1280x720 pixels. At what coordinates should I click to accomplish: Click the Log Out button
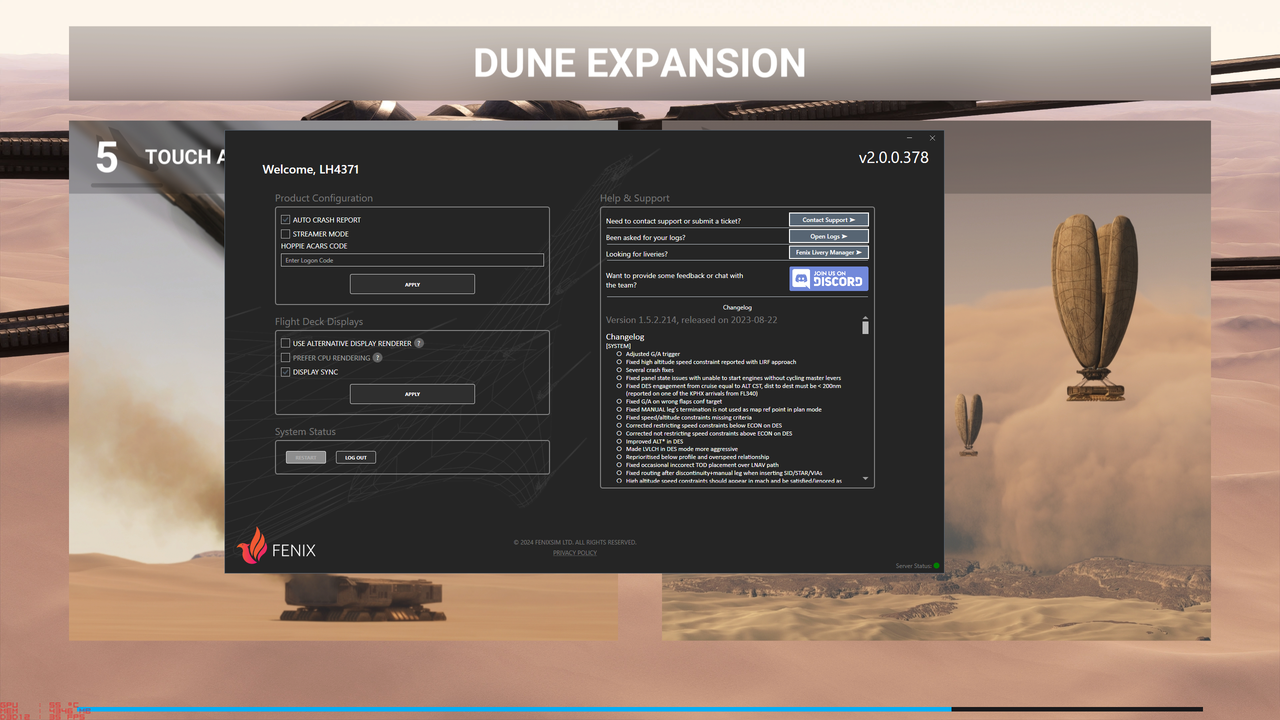pos(355,457)
